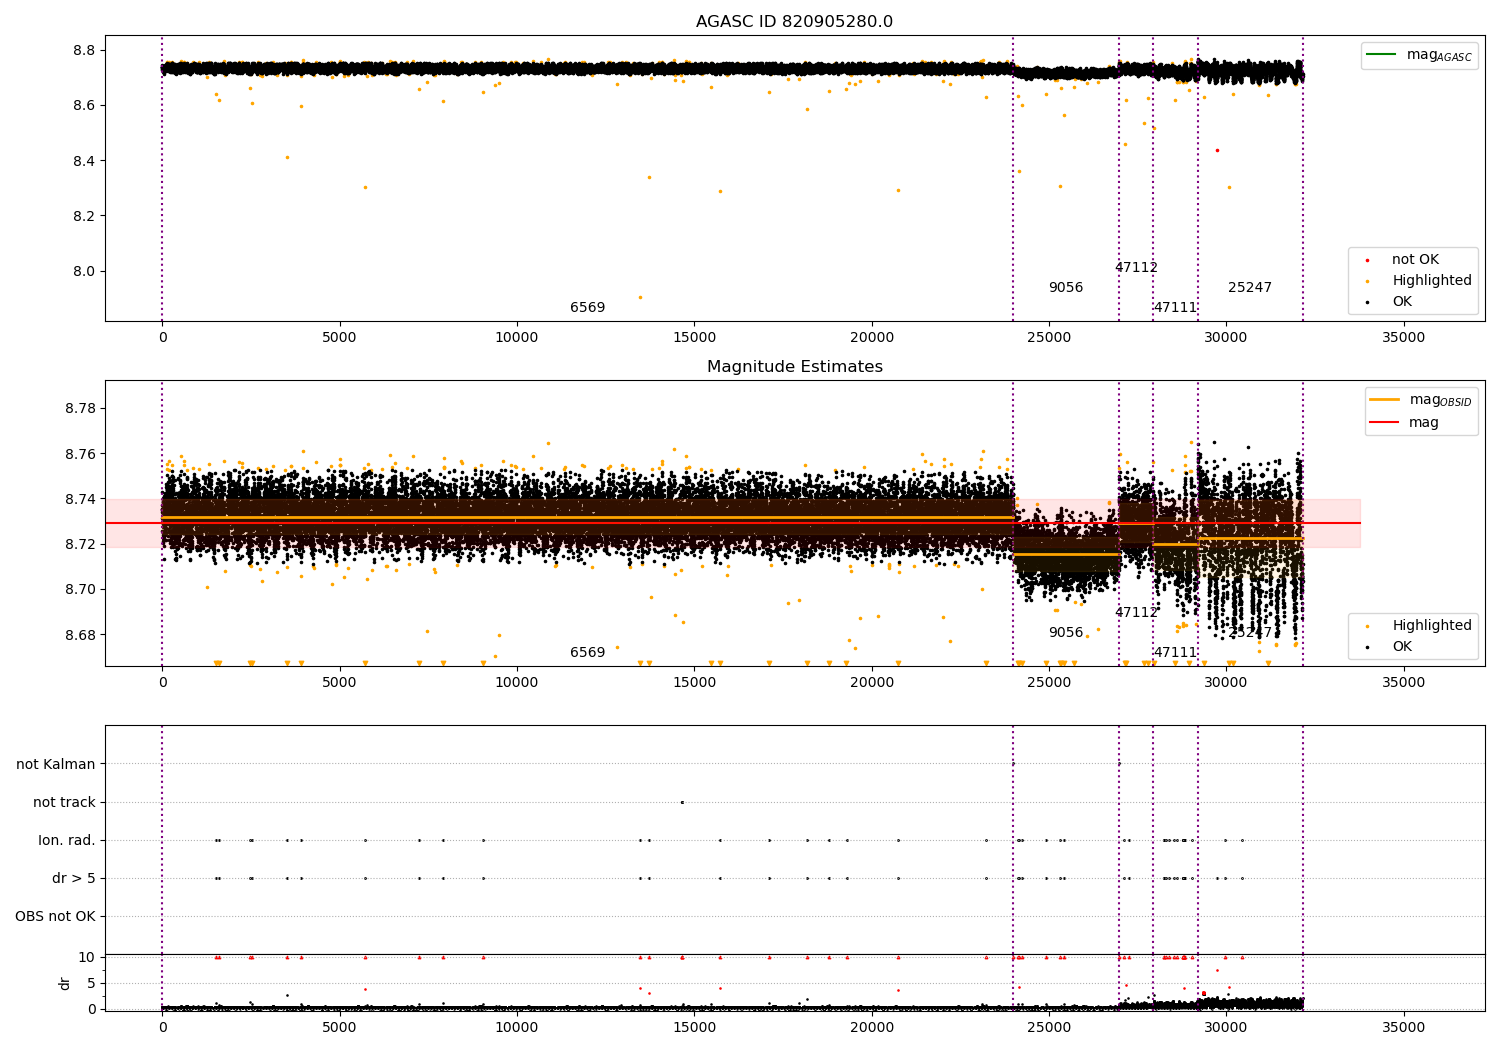Click the single 'not track' data point
The width and height of the screenshot is (1500, 1050).
click(x=682, y=802)
